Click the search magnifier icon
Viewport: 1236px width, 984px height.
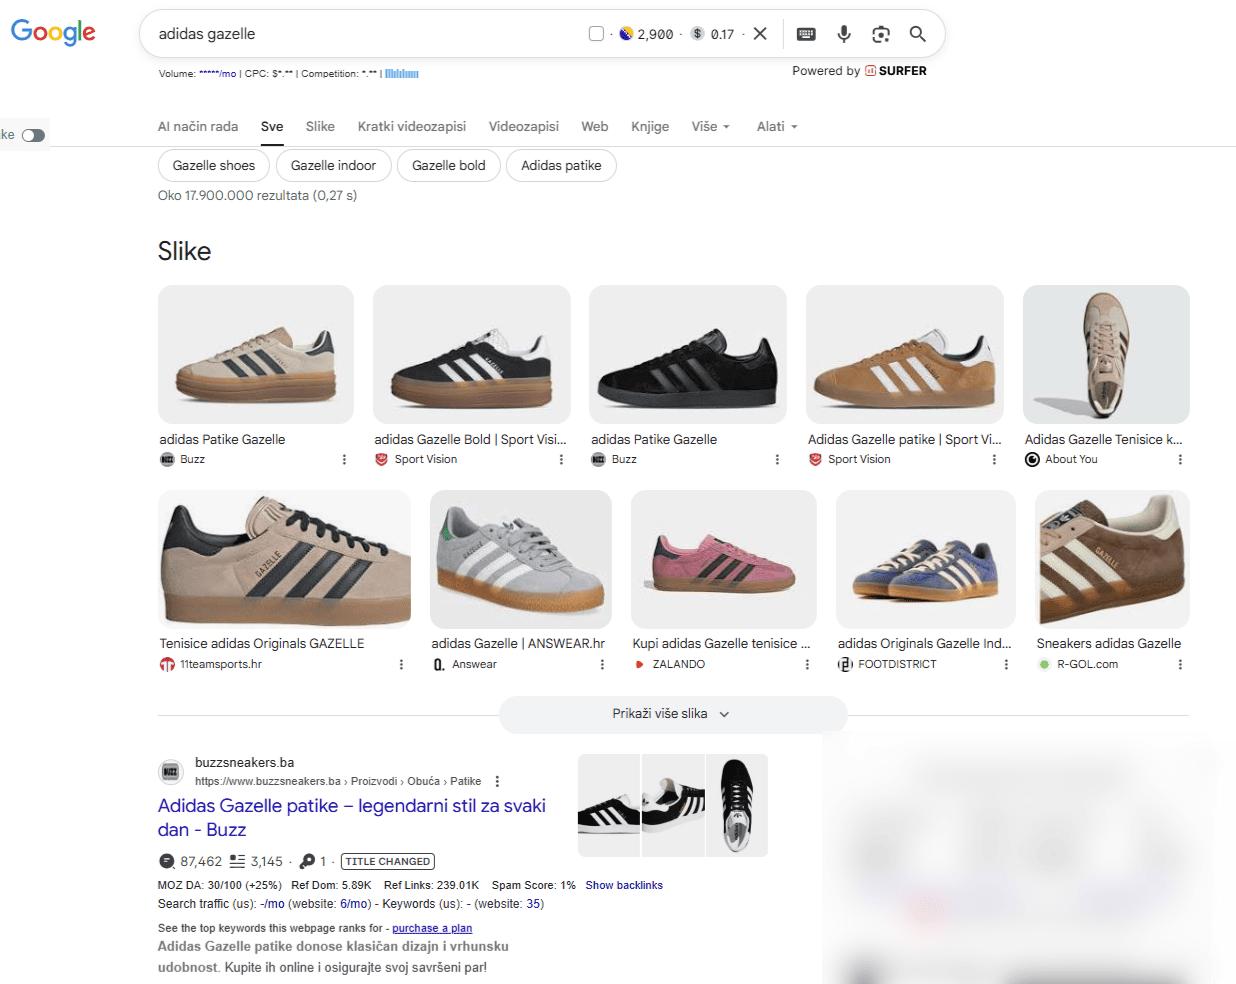pos(917,33)
